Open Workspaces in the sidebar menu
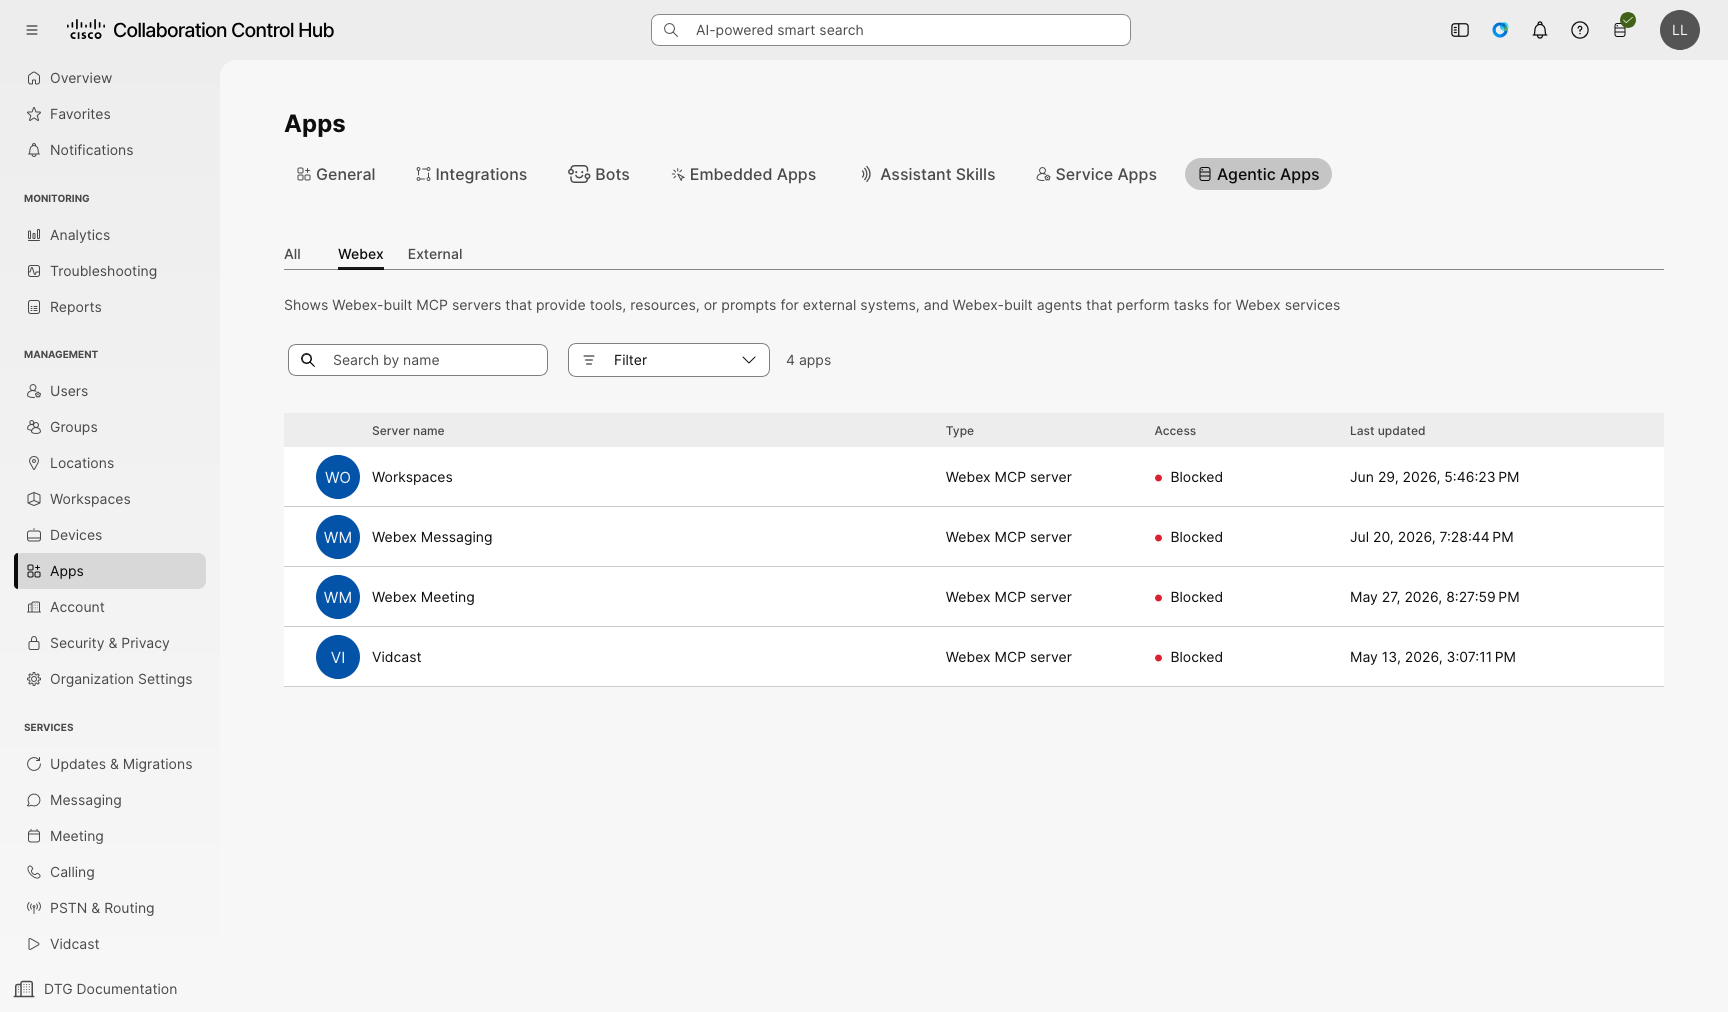This screenshot has height=1012, width=1728. (x=110, y=499)
